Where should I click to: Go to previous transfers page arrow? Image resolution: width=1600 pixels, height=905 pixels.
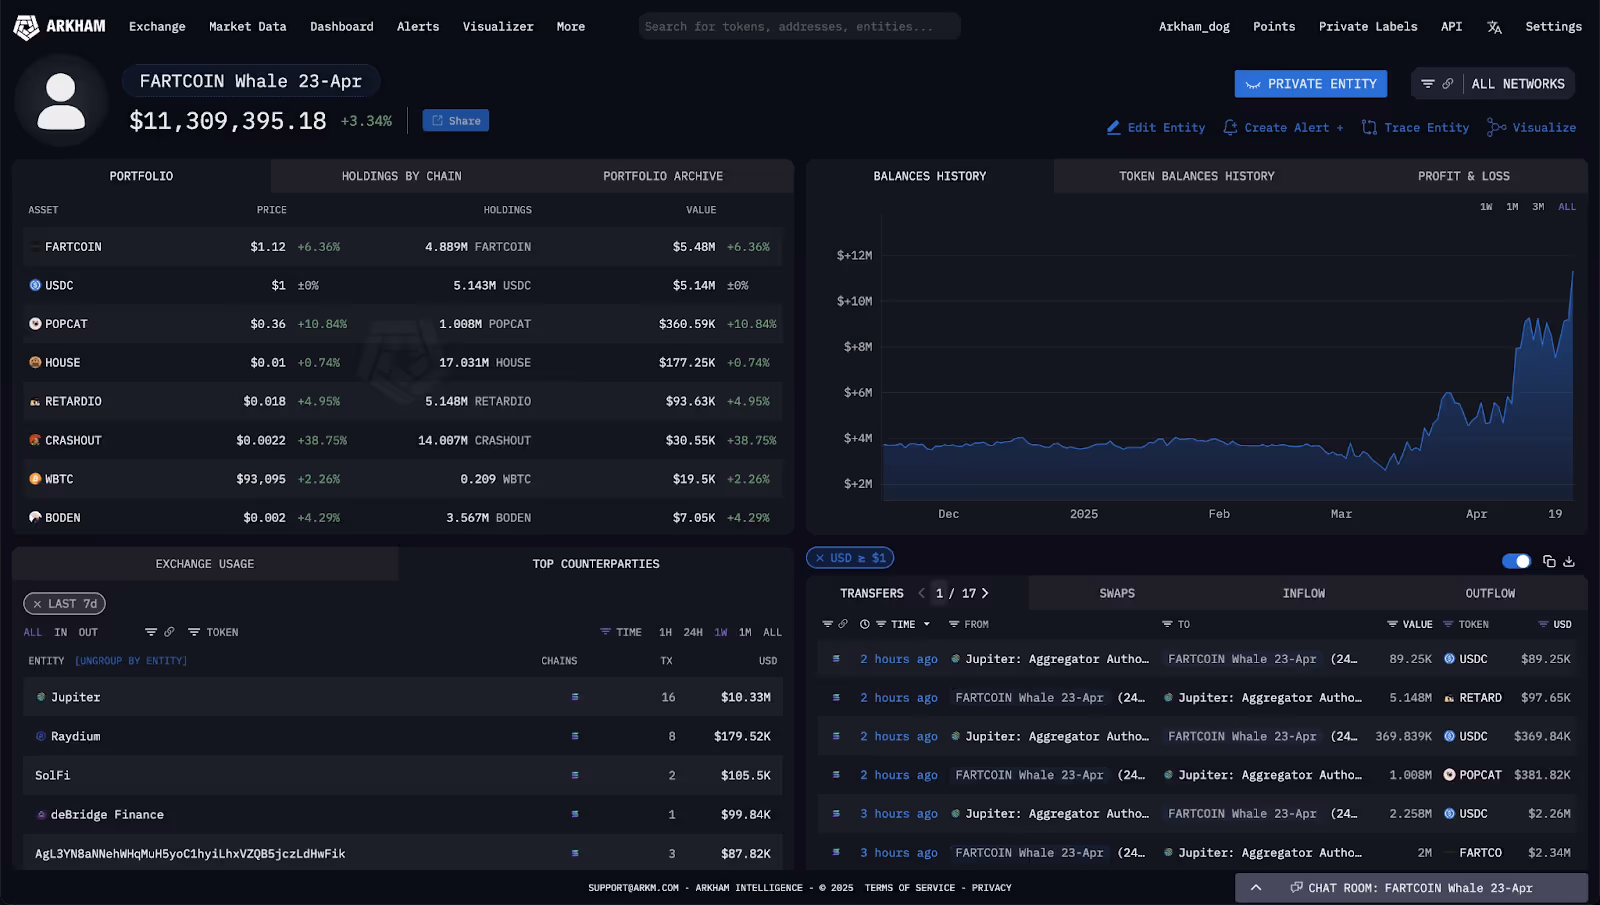tap(921, 593)
